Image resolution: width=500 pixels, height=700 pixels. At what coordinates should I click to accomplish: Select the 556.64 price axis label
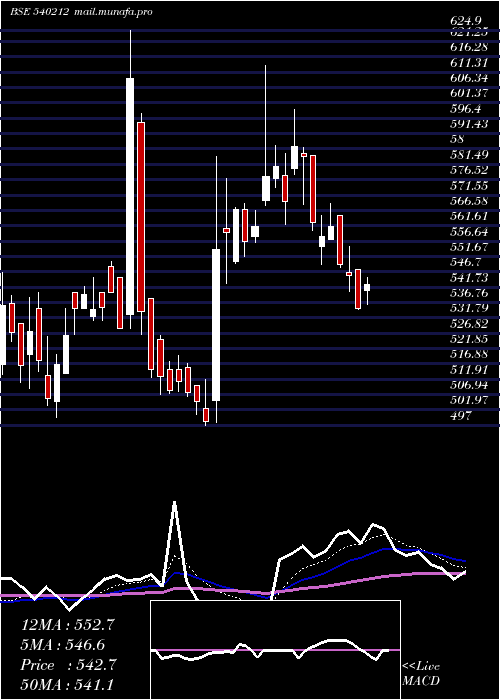[x=470, y=231]
